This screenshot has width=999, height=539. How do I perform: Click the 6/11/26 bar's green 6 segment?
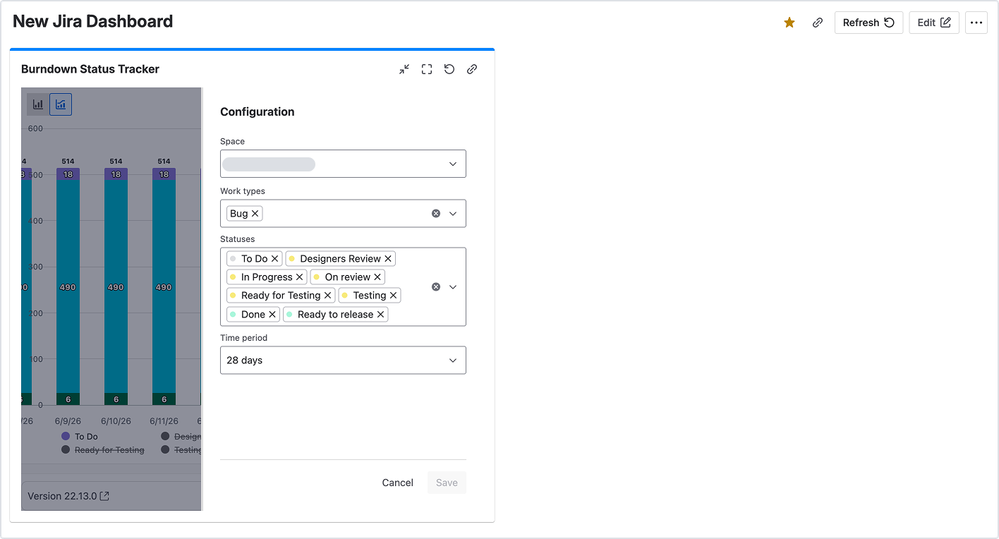pos(164,399)
